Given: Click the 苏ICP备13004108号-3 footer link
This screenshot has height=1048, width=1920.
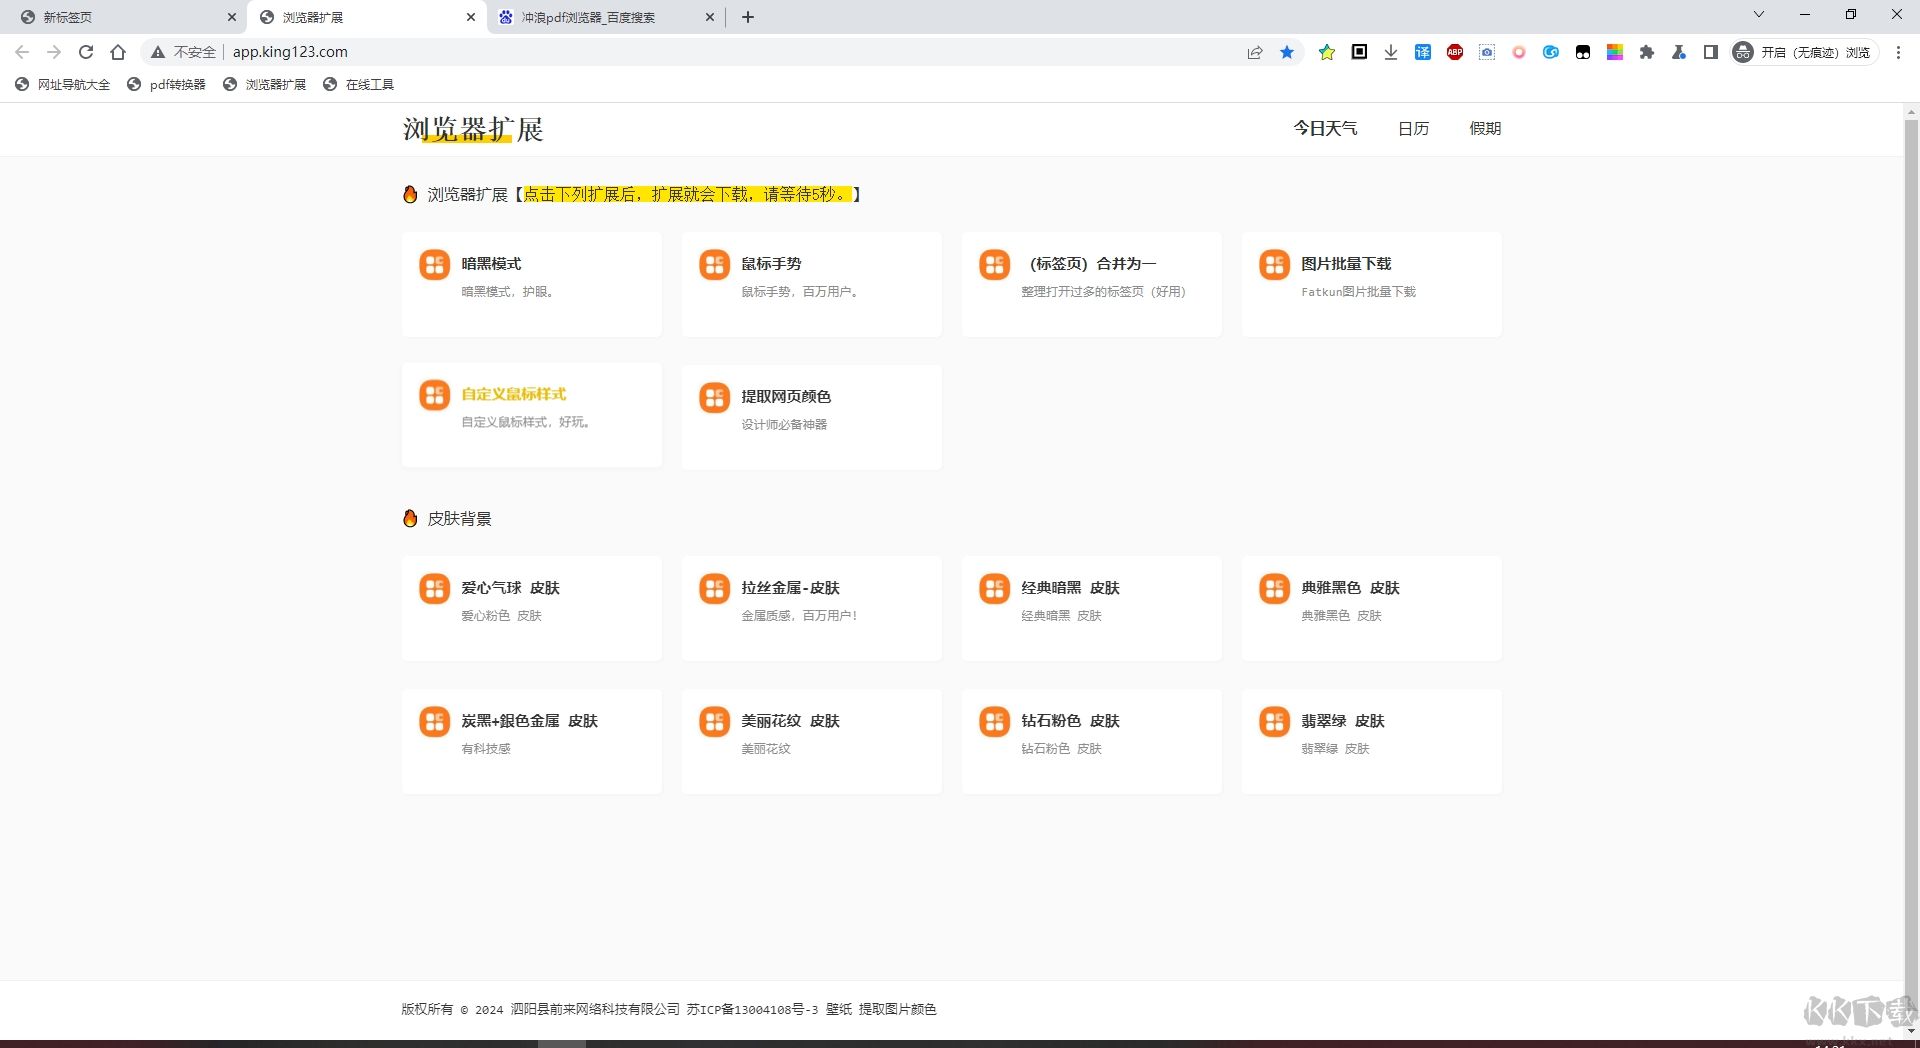Looking at the screenshot, I should click(752, 1009).
